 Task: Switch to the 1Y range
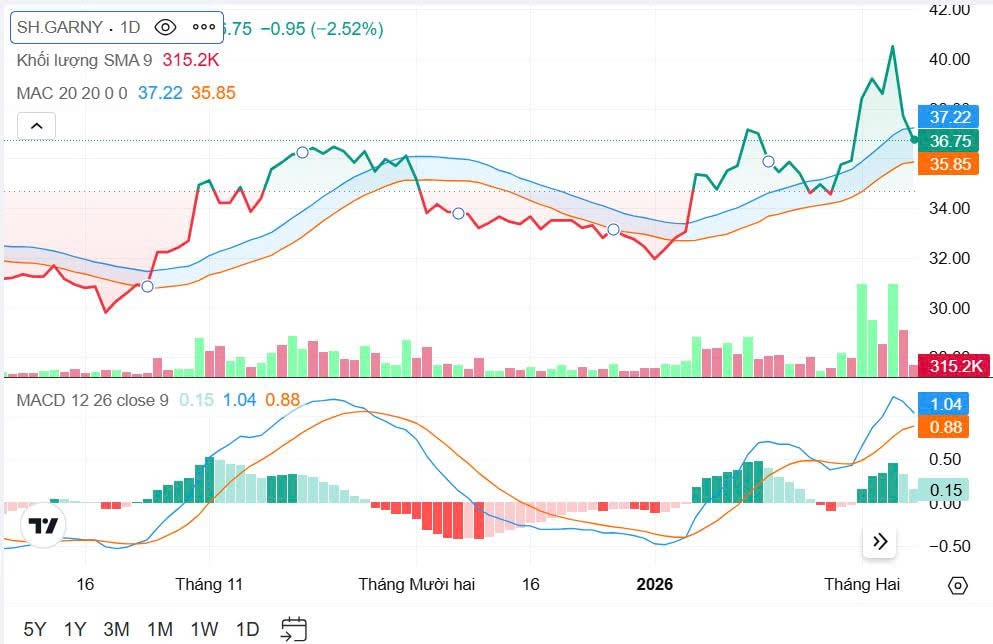point(75,629)
